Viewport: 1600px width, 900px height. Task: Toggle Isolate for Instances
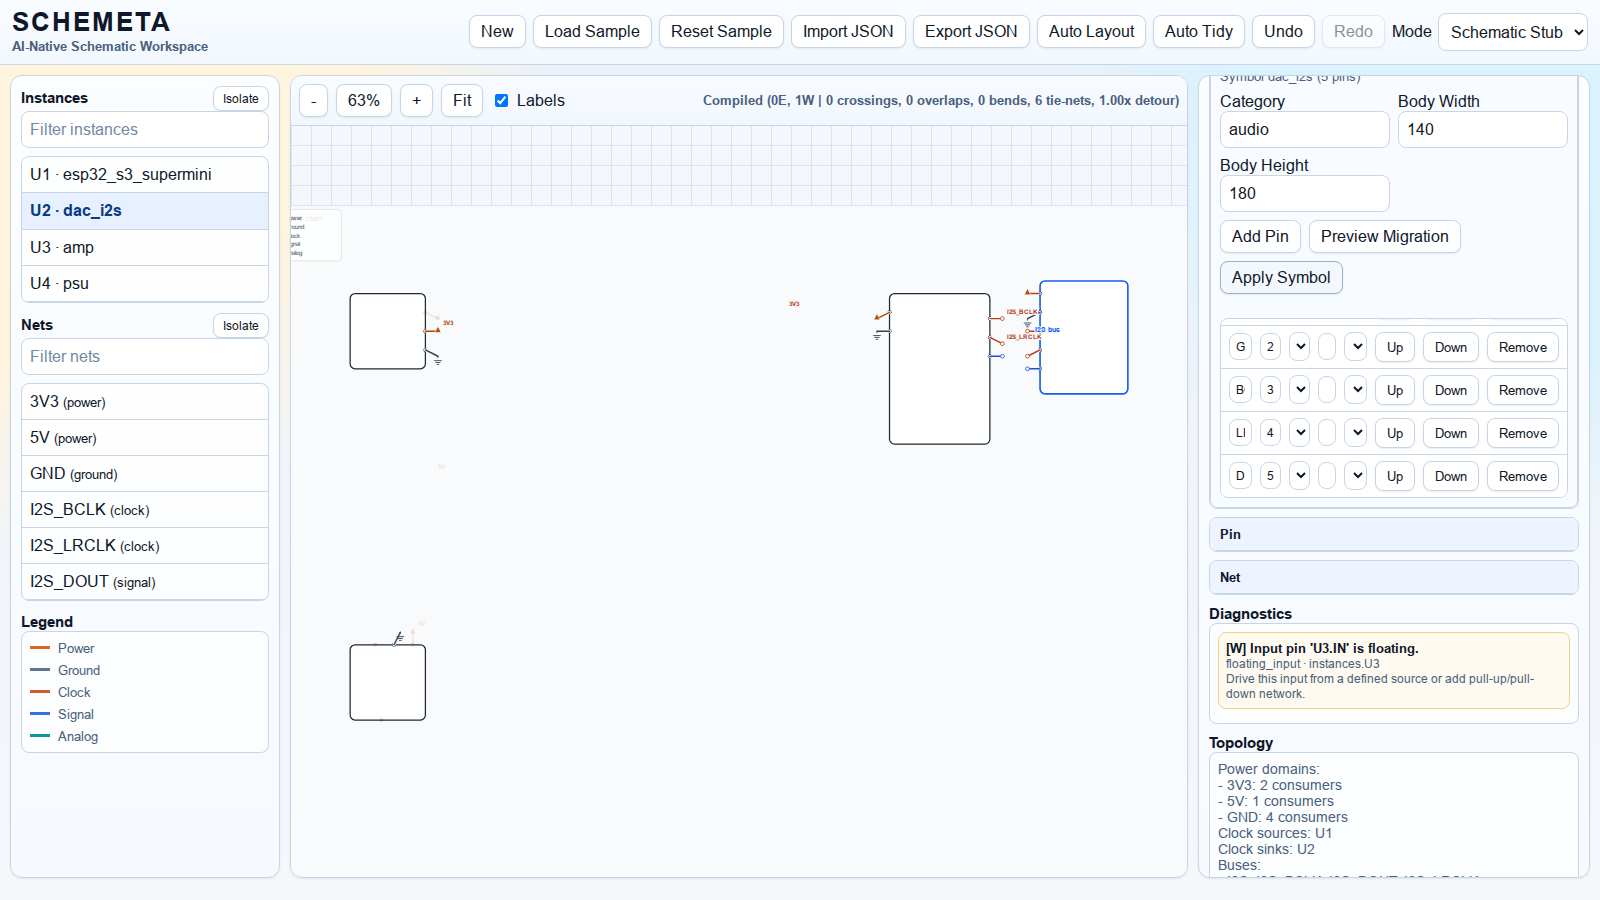(240, 99)
